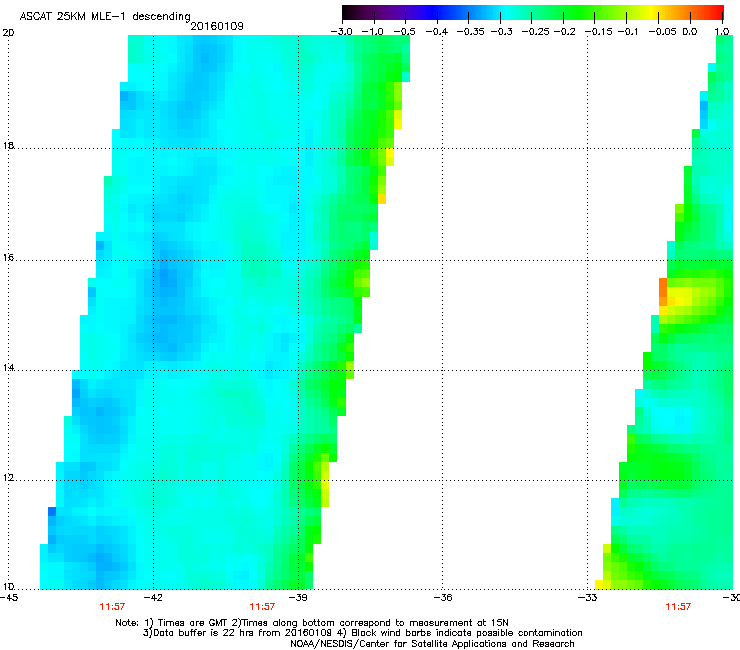
Task: Click the colorbar label 1.0
Action: [722, 32]
